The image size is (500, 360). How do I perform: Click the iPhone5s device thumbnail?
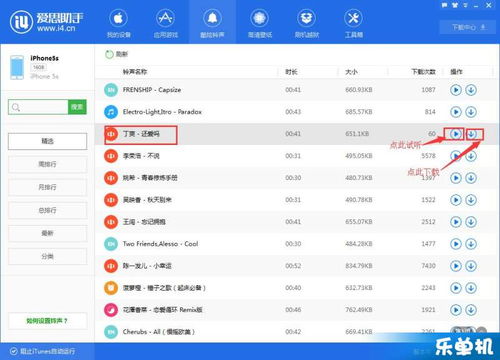pyautogui.click(x=17, y=67)
